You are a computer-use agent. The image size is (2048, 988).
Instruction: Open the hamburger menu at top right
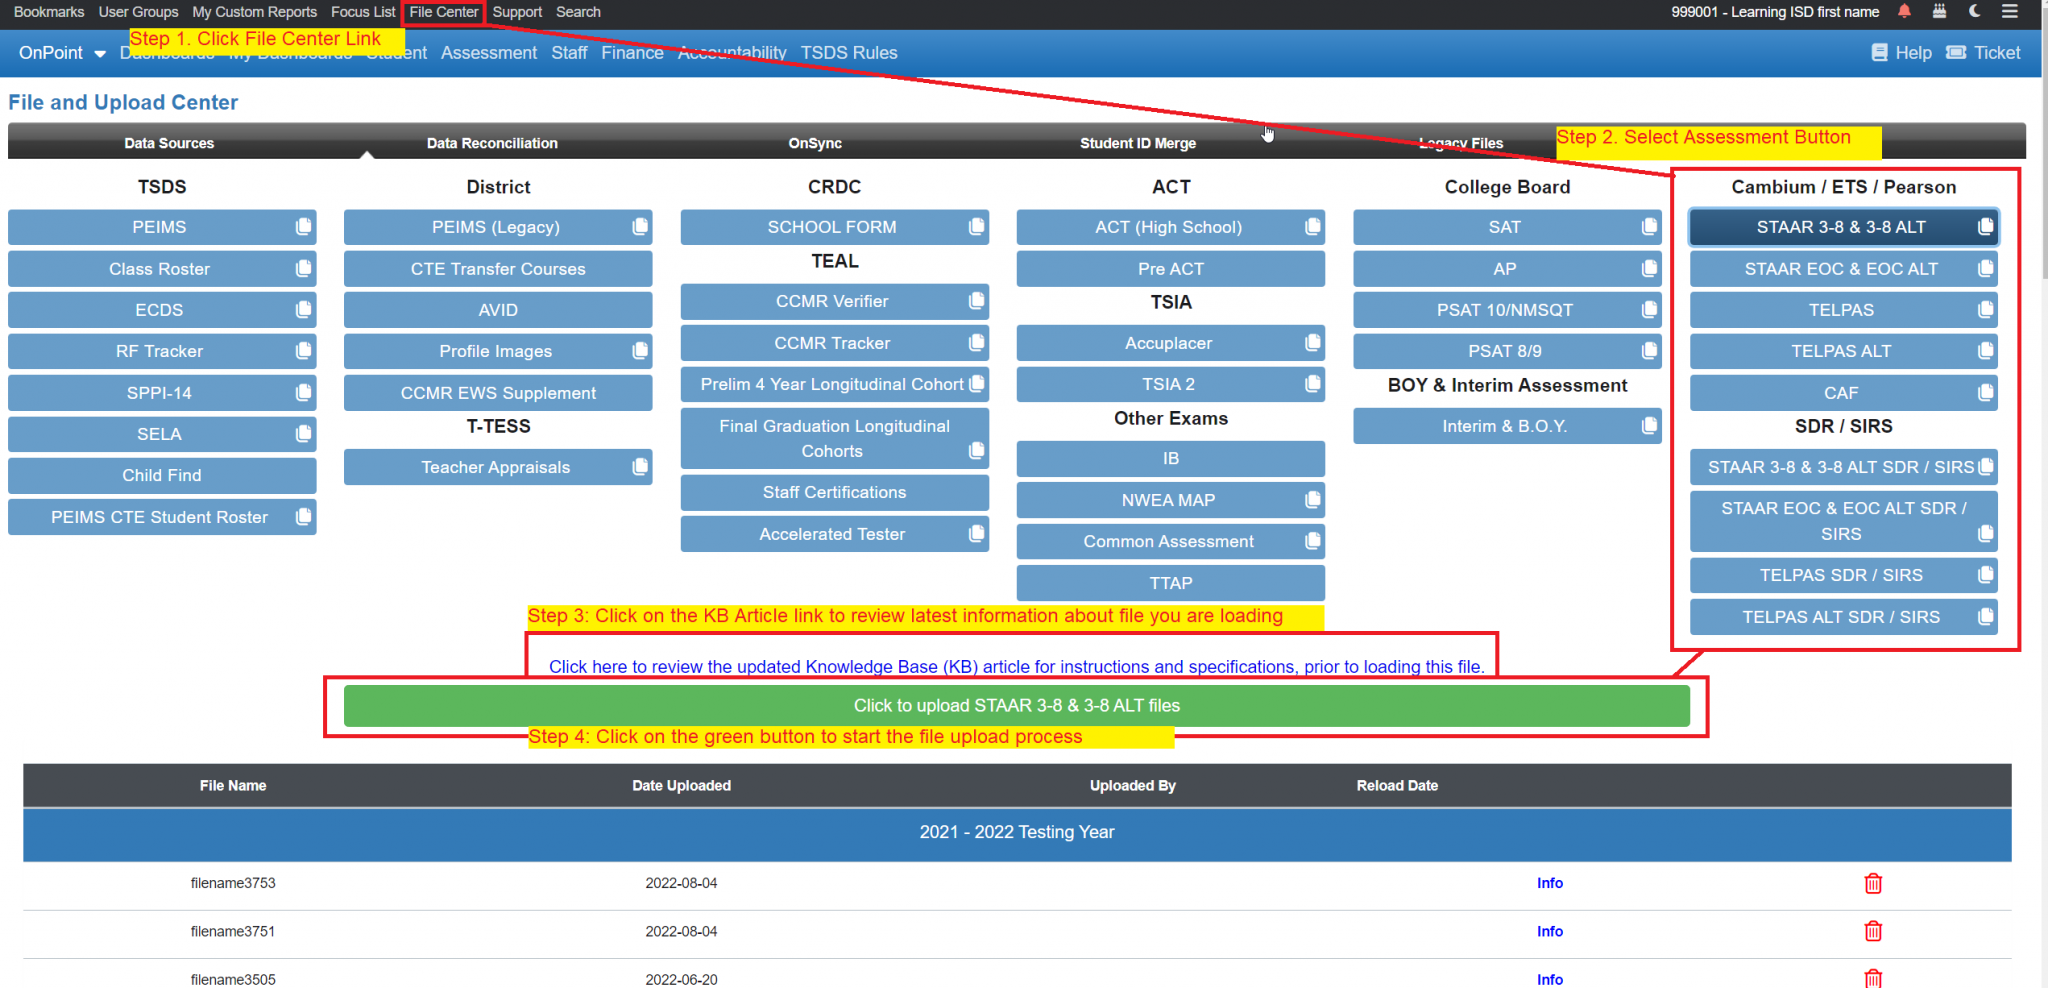pyautogui.click(x=2010, y=12)
